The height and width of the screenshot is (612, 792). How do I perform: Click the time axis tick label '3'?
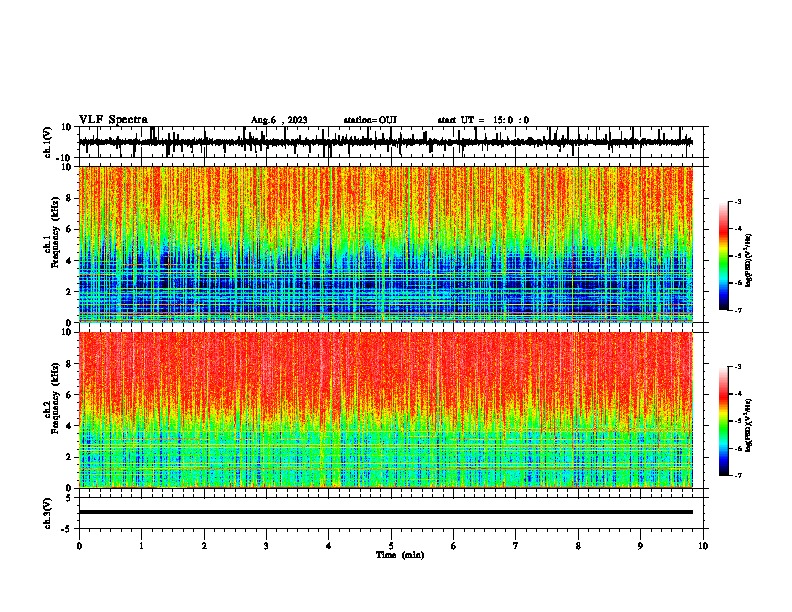click(266, 546)
